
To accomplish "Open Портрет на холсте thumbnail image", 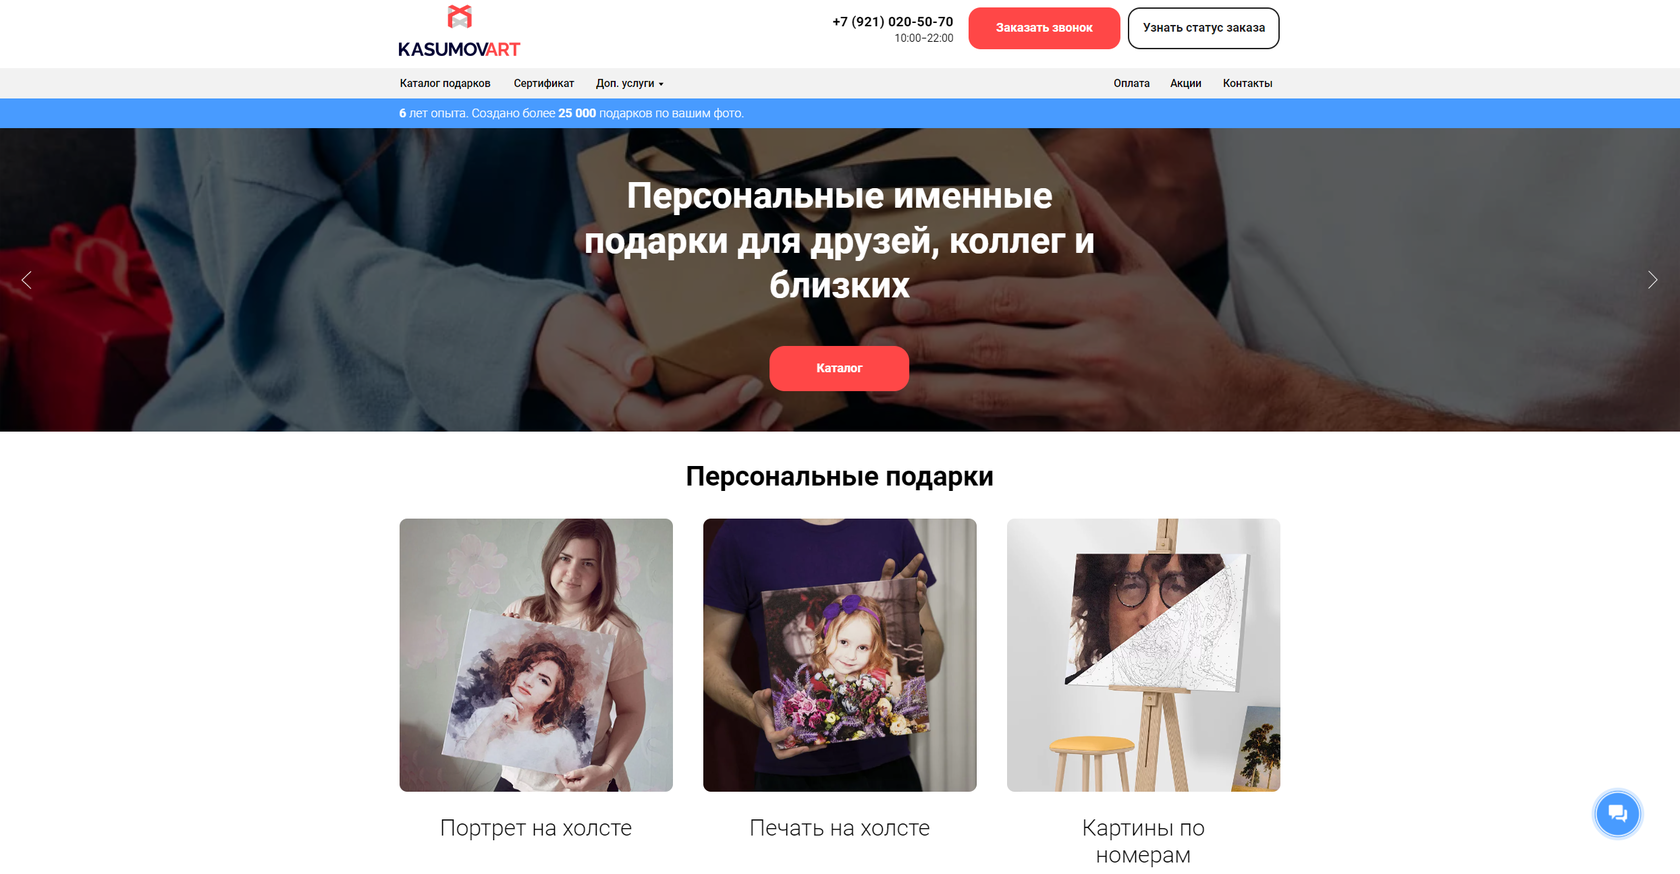I will pos(536,655).
